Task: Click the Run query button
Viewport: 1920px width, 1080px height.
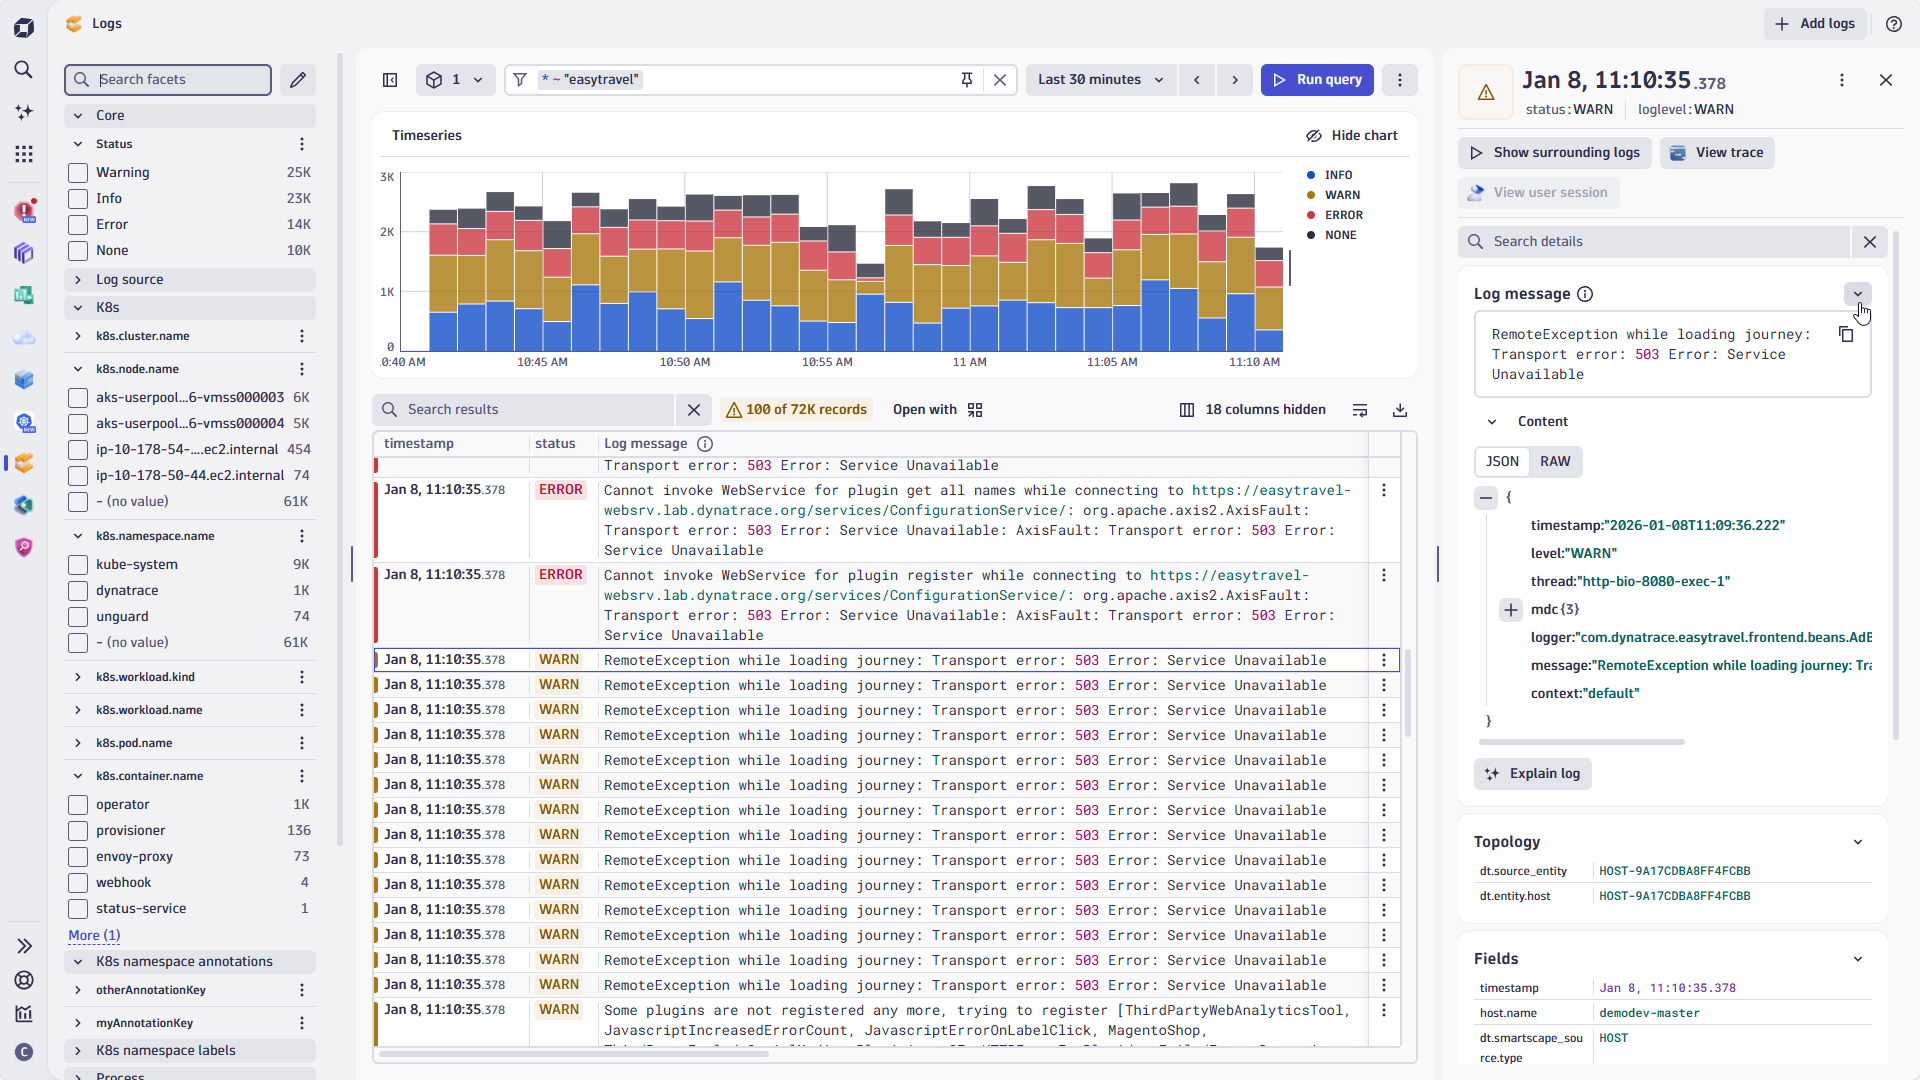Action: (x=1317, y=79)
